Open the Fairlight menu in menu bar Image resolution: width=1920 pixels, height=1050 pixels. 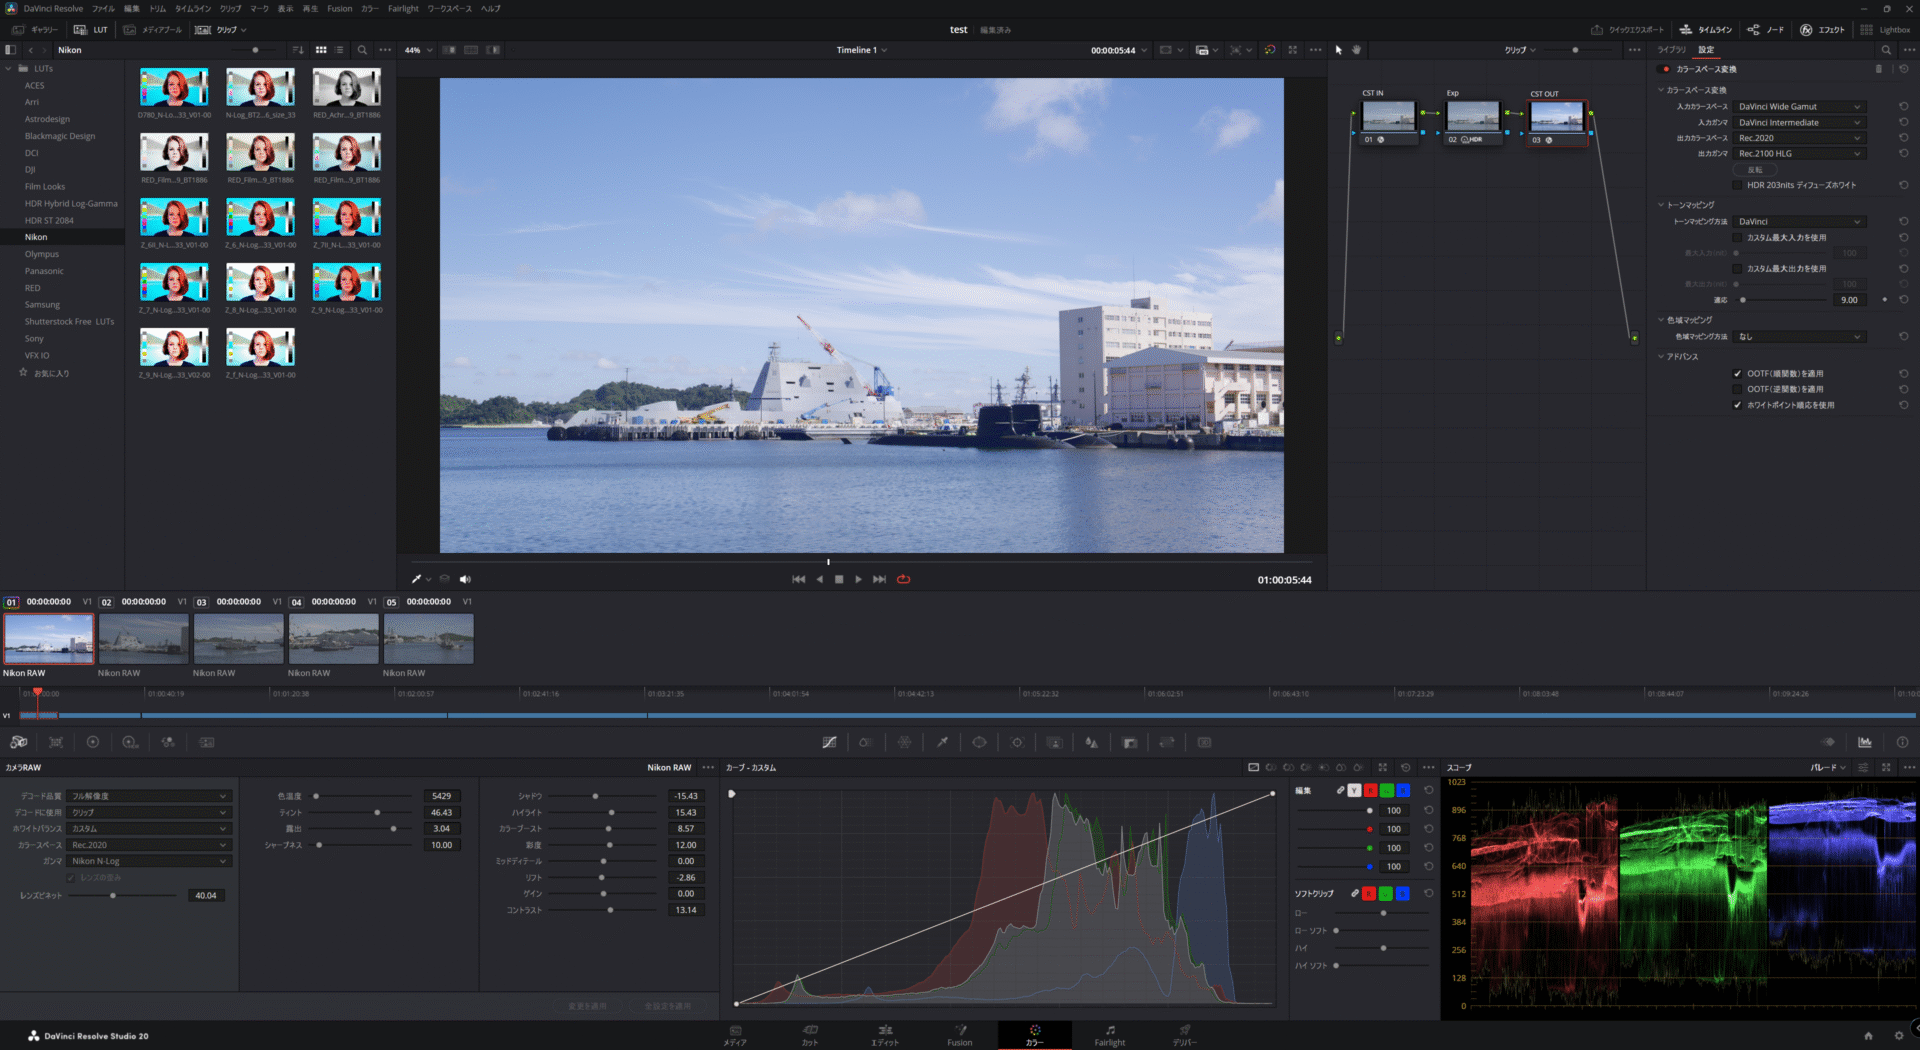pyautogui.click(x=403, y=9)
